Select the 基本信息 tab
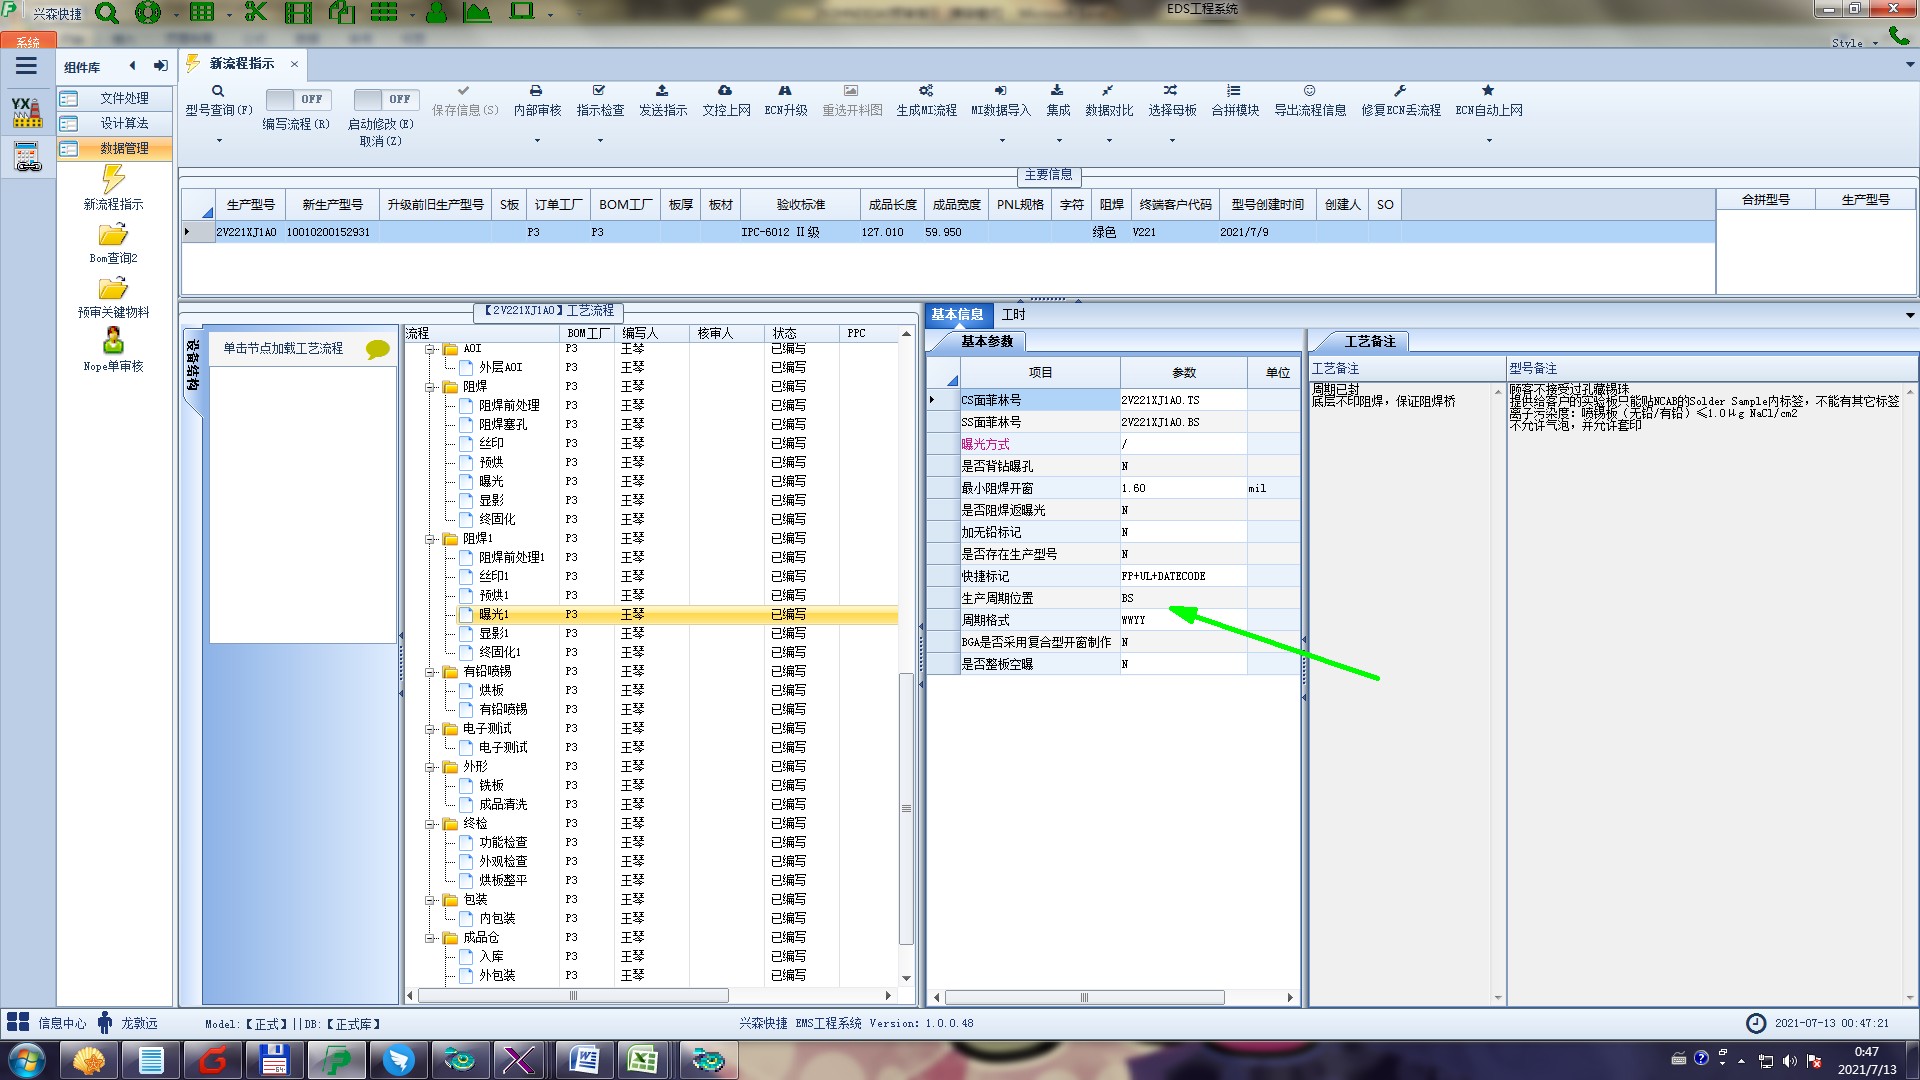This screenshot has height=1080, width=1920. [x=957, y=314]
